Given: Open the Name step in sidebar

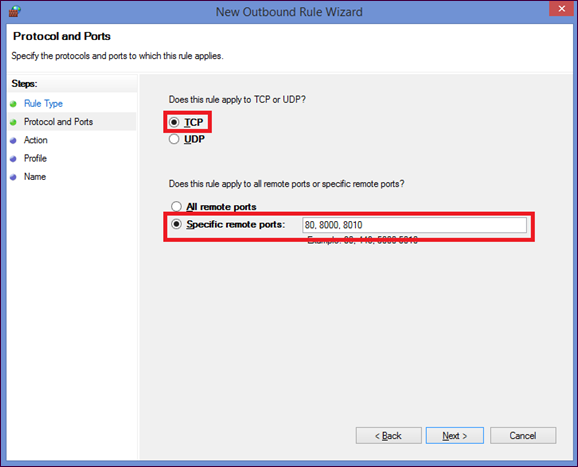Looking at the screenshot, I should click(x=35, y=177).
